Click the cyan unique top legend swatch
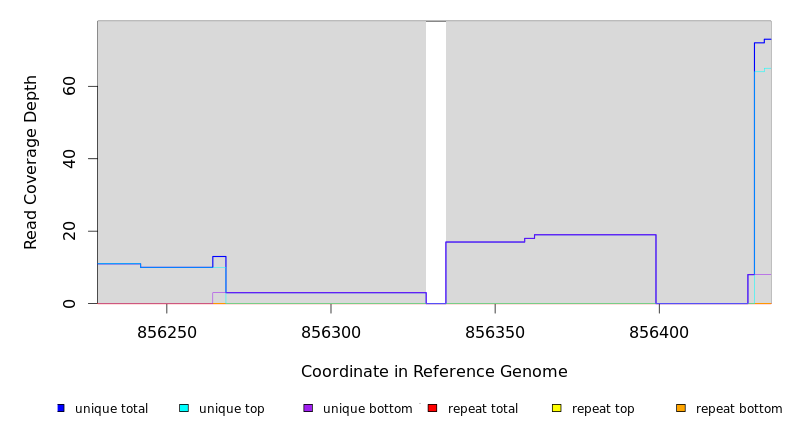Image resolution: width=792 pixels, height=432 pixels. click(x=184, y=408)
